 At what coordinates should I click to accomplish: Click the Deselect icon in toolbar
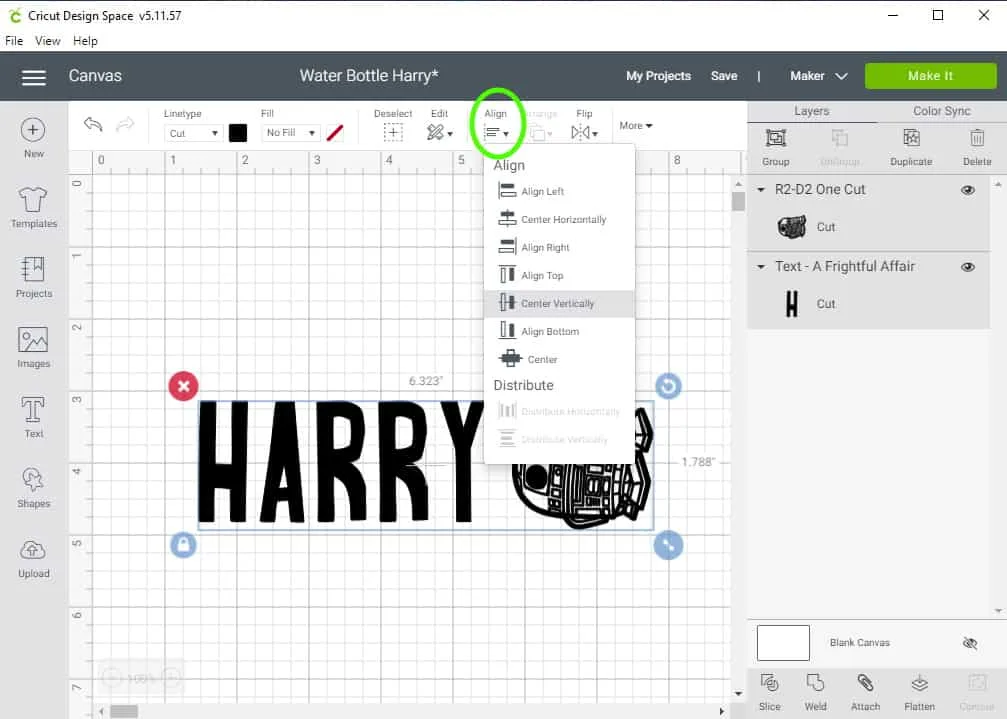tap(393, 132)
